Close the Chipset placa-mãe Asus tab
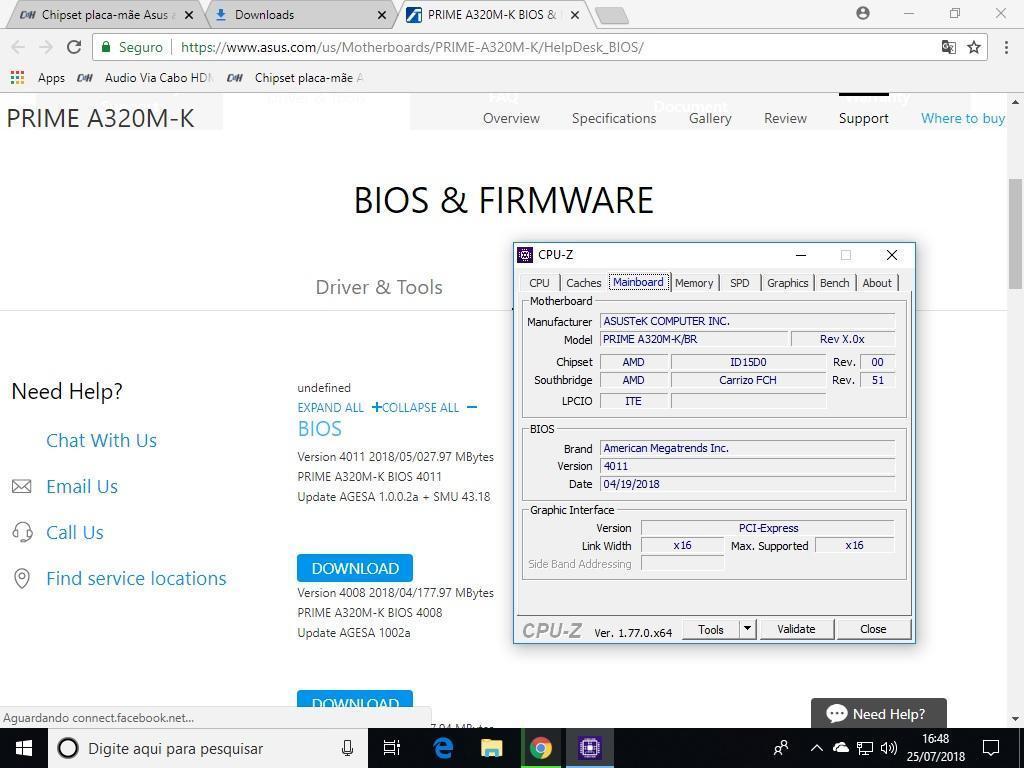Image resolution: width=1024 pixels, height=768 pixels. [x=189, y=14]
